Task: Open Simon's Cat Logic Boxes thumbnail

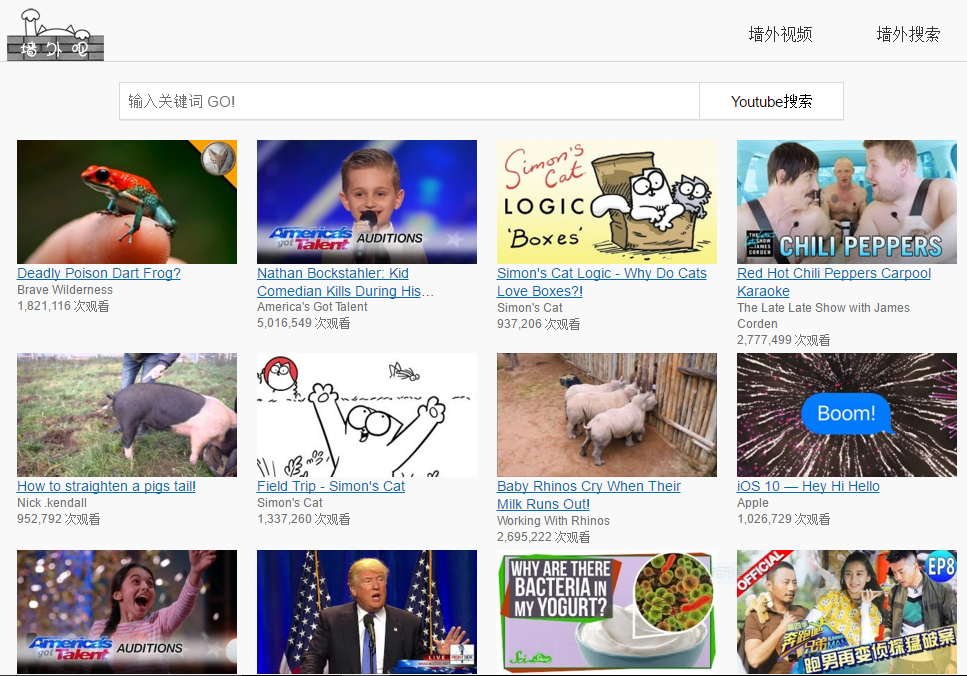Action: coord(607,202)
